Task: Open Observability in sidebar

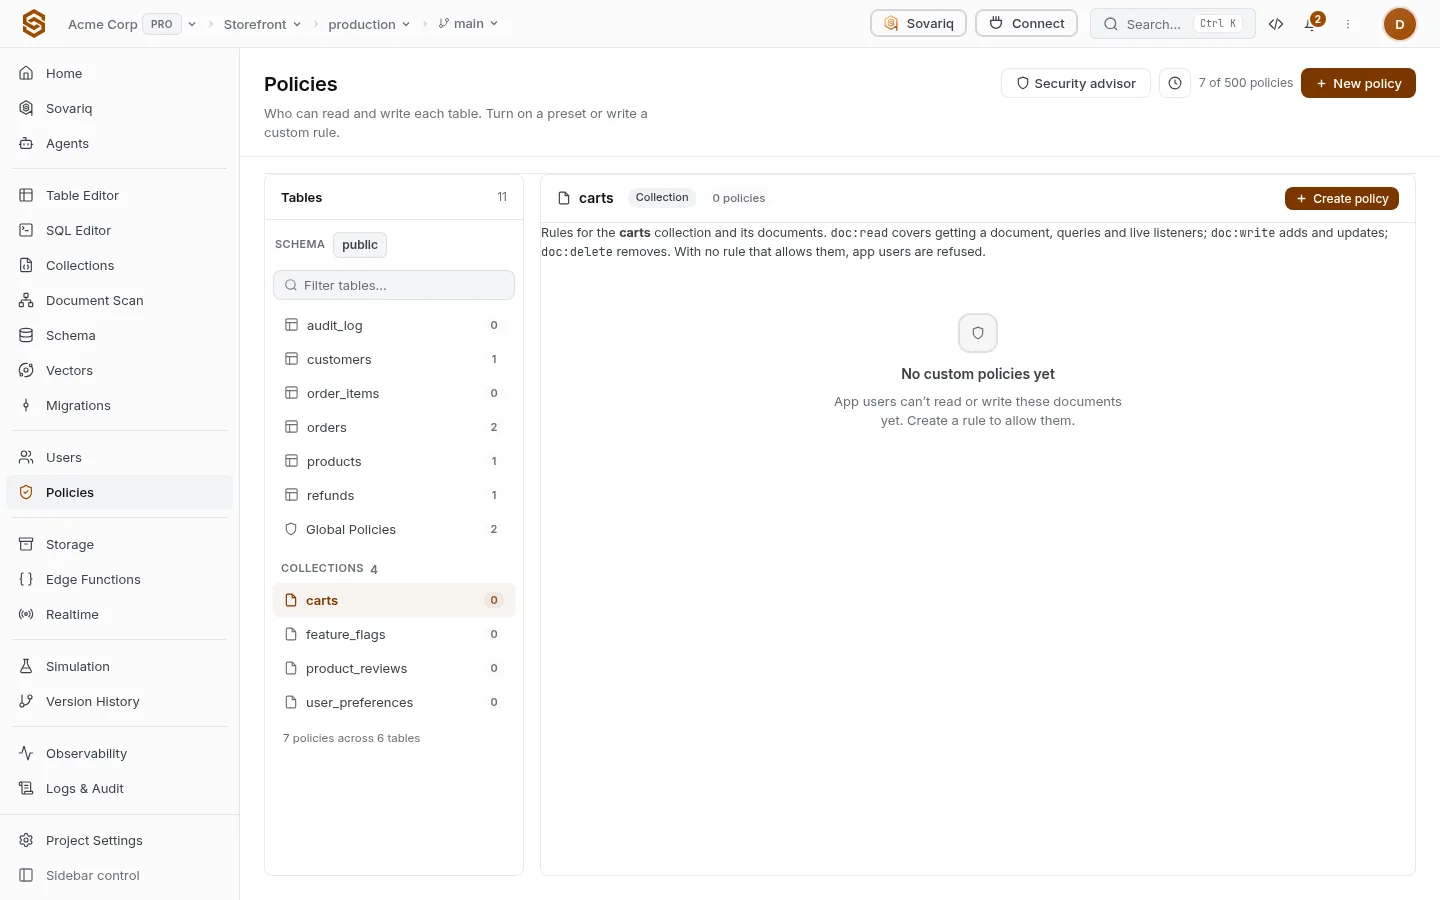Action: (120, 753)
